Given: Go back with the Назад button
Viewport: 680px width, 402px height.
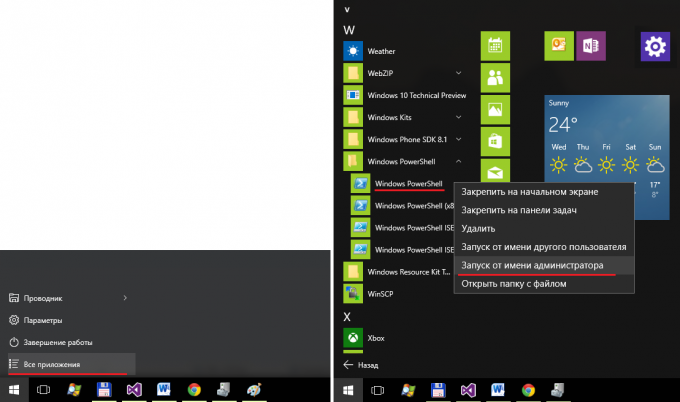Looking at the screenshot, I should click(361, 365).
